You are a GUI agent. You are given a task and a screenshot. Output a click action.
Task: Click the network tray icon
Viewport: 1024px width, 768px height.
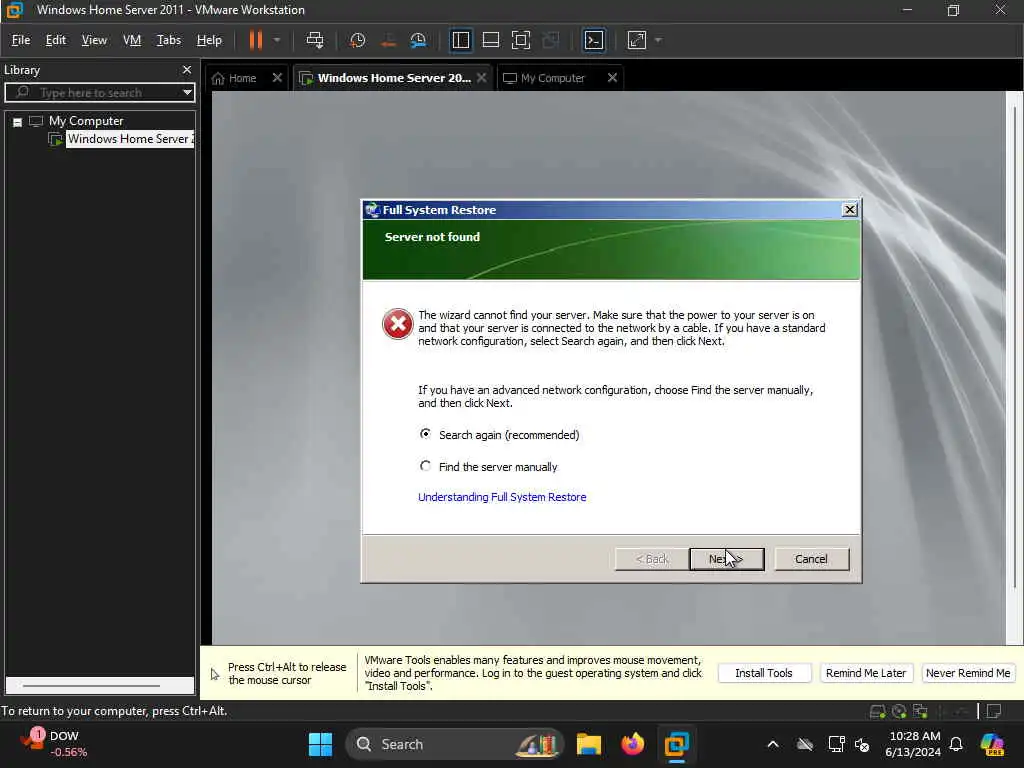click(x=836, y=744)
